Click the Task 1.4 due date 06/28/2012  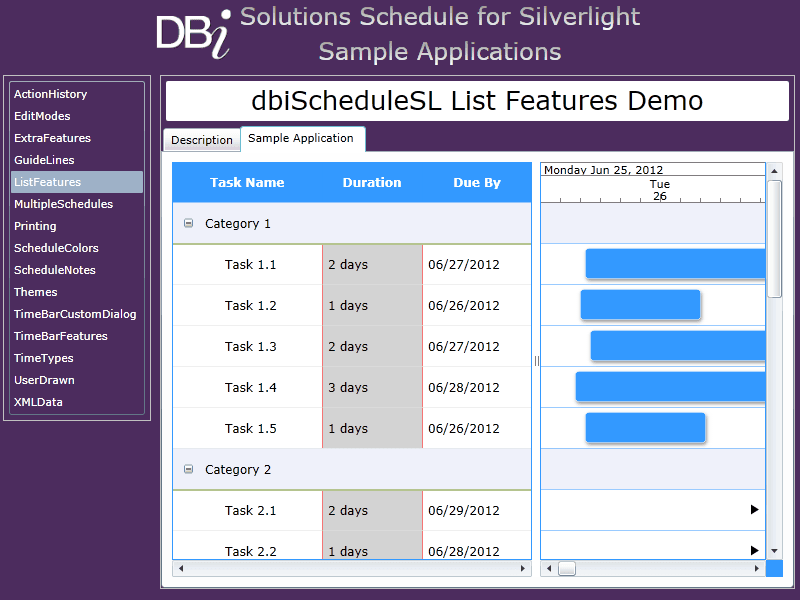pyautogui.click(x=464, y=388)
